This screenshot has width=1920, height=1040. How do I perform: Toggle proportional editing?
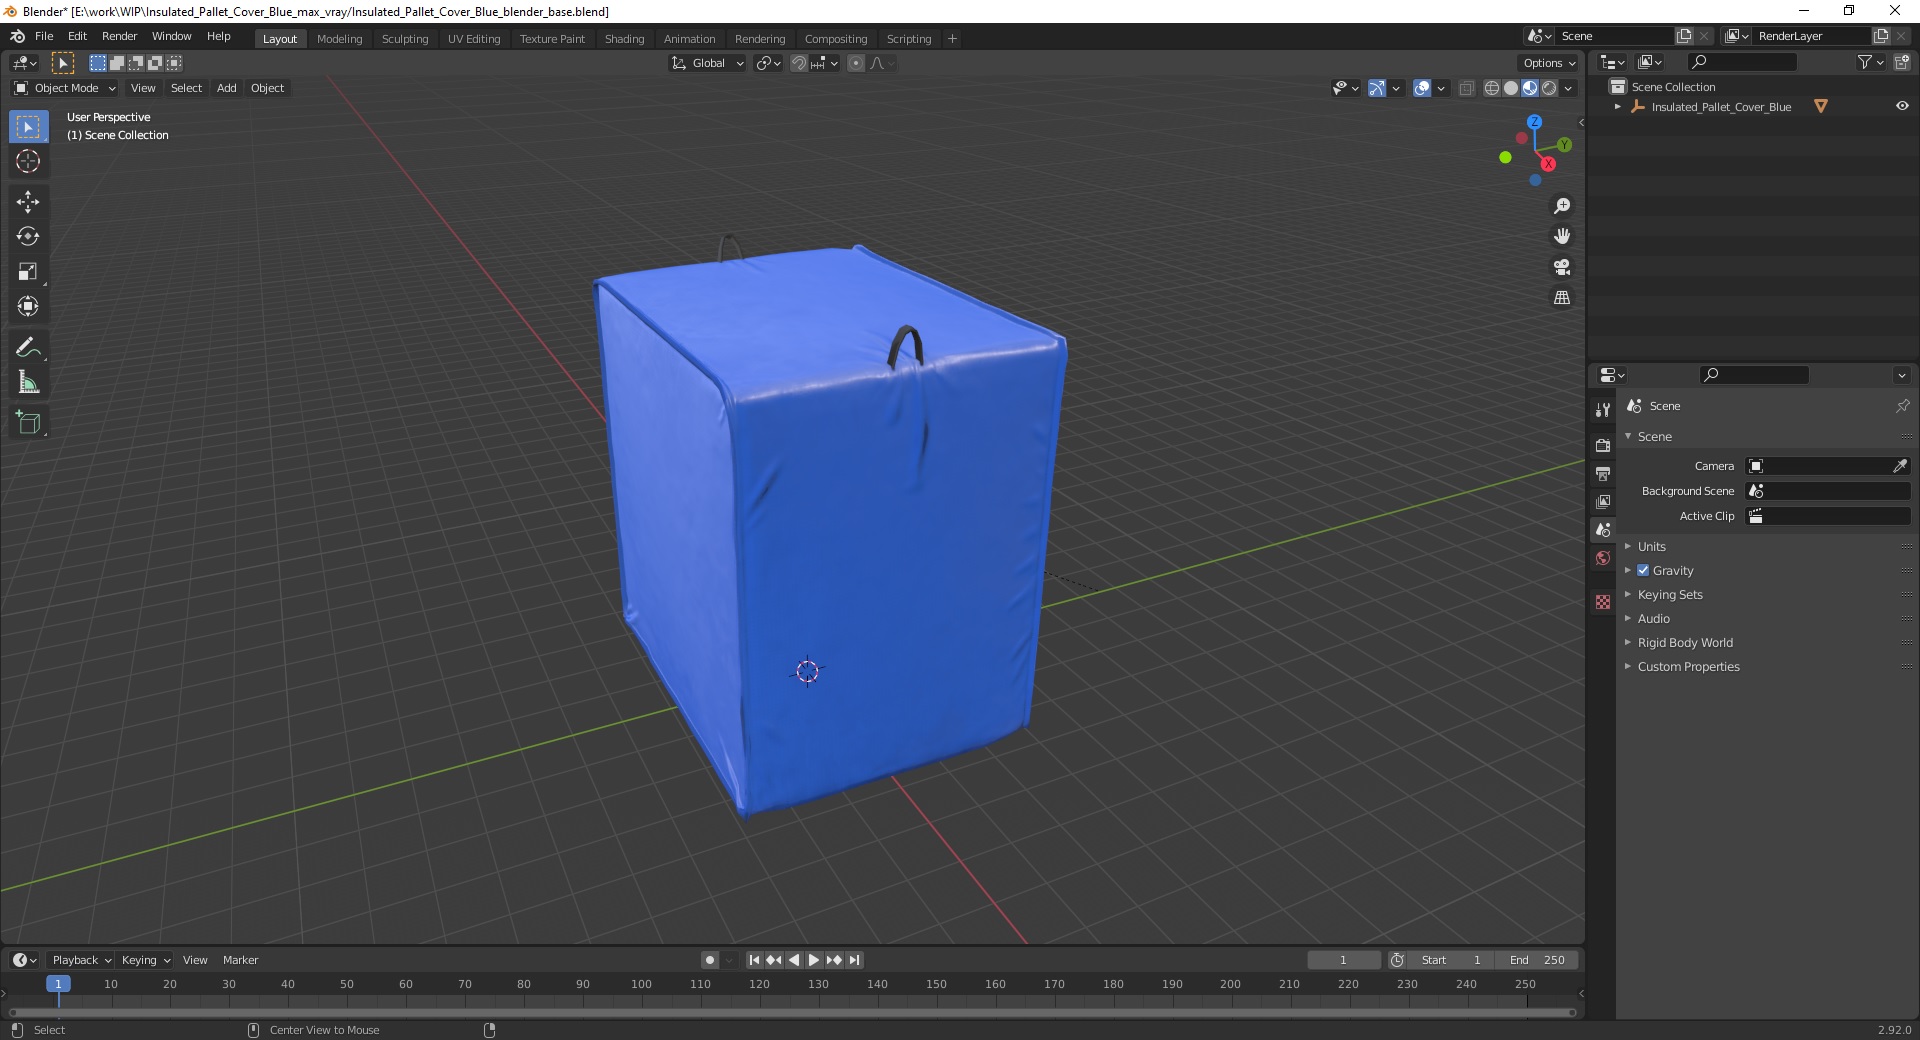(x=856, y=63)
